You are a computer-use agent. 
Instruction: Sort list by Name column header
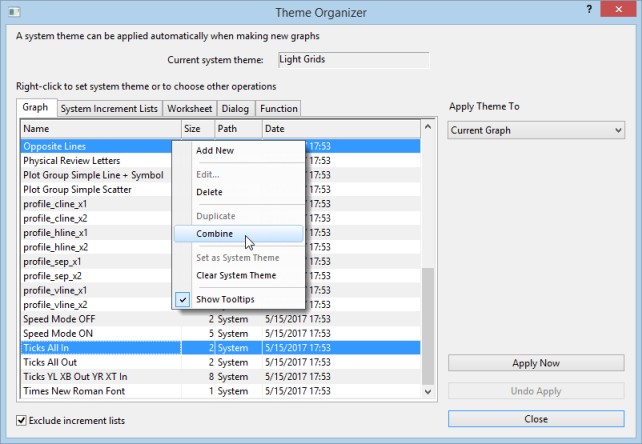100,129
